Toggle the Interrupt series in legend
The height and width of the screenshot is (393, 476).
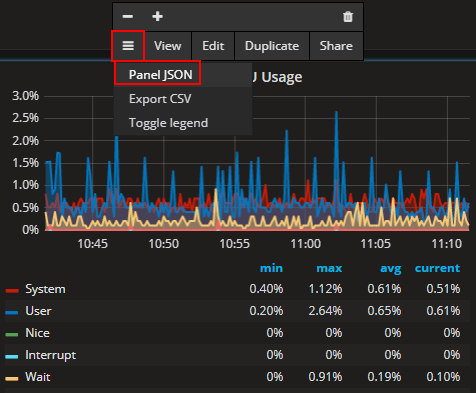pyautogui.click(x=51, y=355)
